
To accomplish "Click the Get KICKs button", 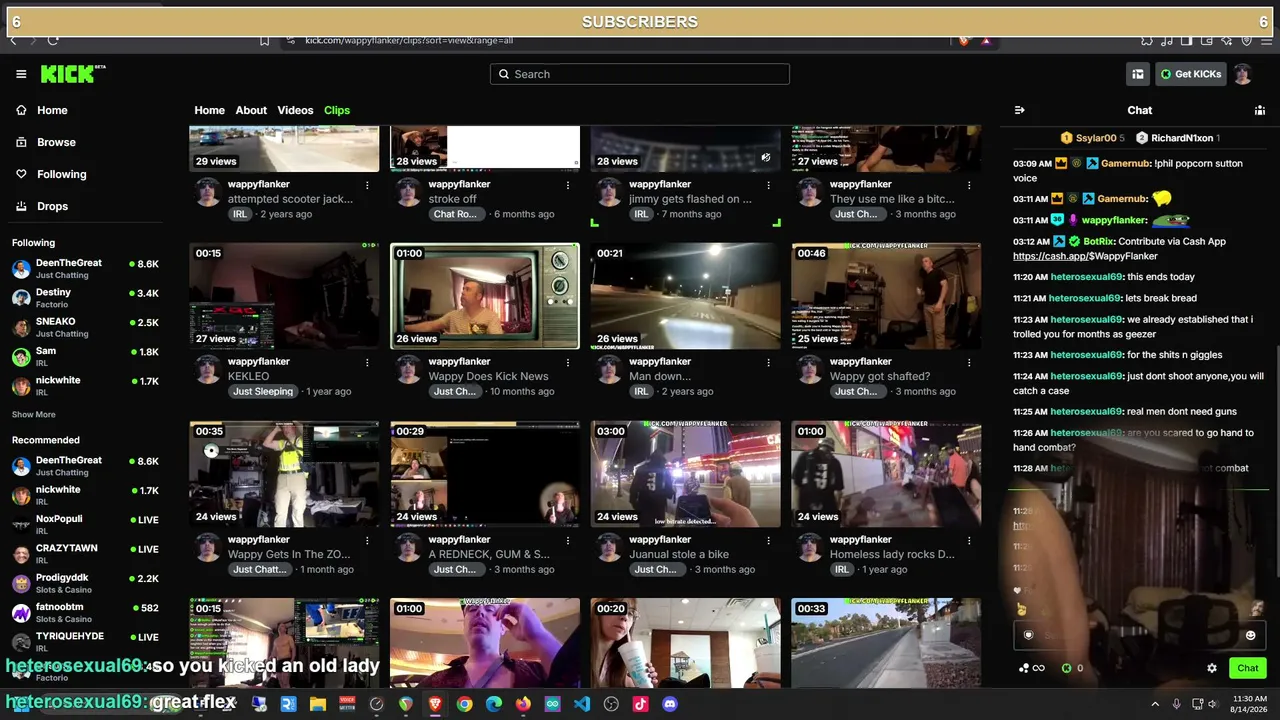I will pos(1191,74).
